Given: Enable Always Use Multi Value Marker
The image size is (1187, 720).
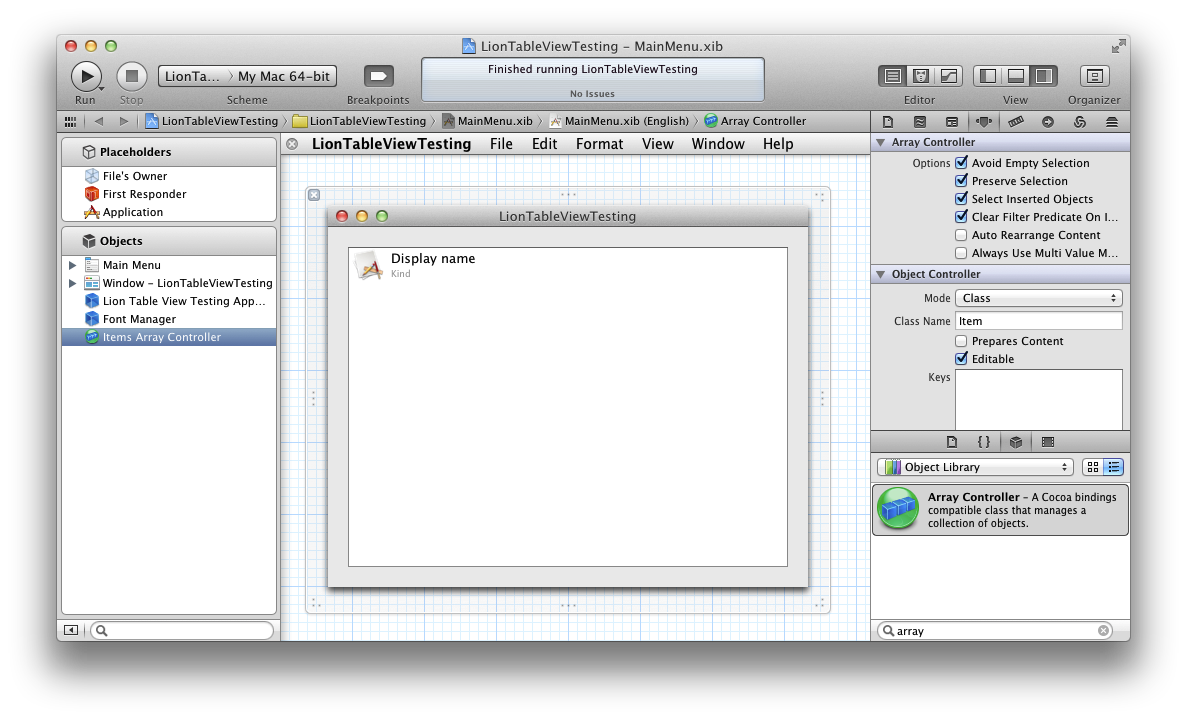Looking at the screenshot, I should click(x=961, y=253).
